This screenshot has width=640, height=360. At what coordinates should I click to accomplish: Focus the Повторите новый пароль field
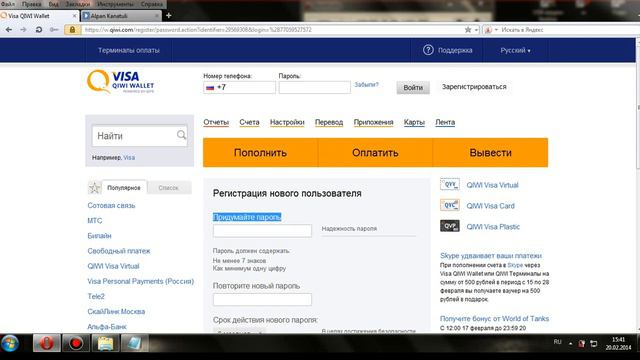(x=262, y=299)
